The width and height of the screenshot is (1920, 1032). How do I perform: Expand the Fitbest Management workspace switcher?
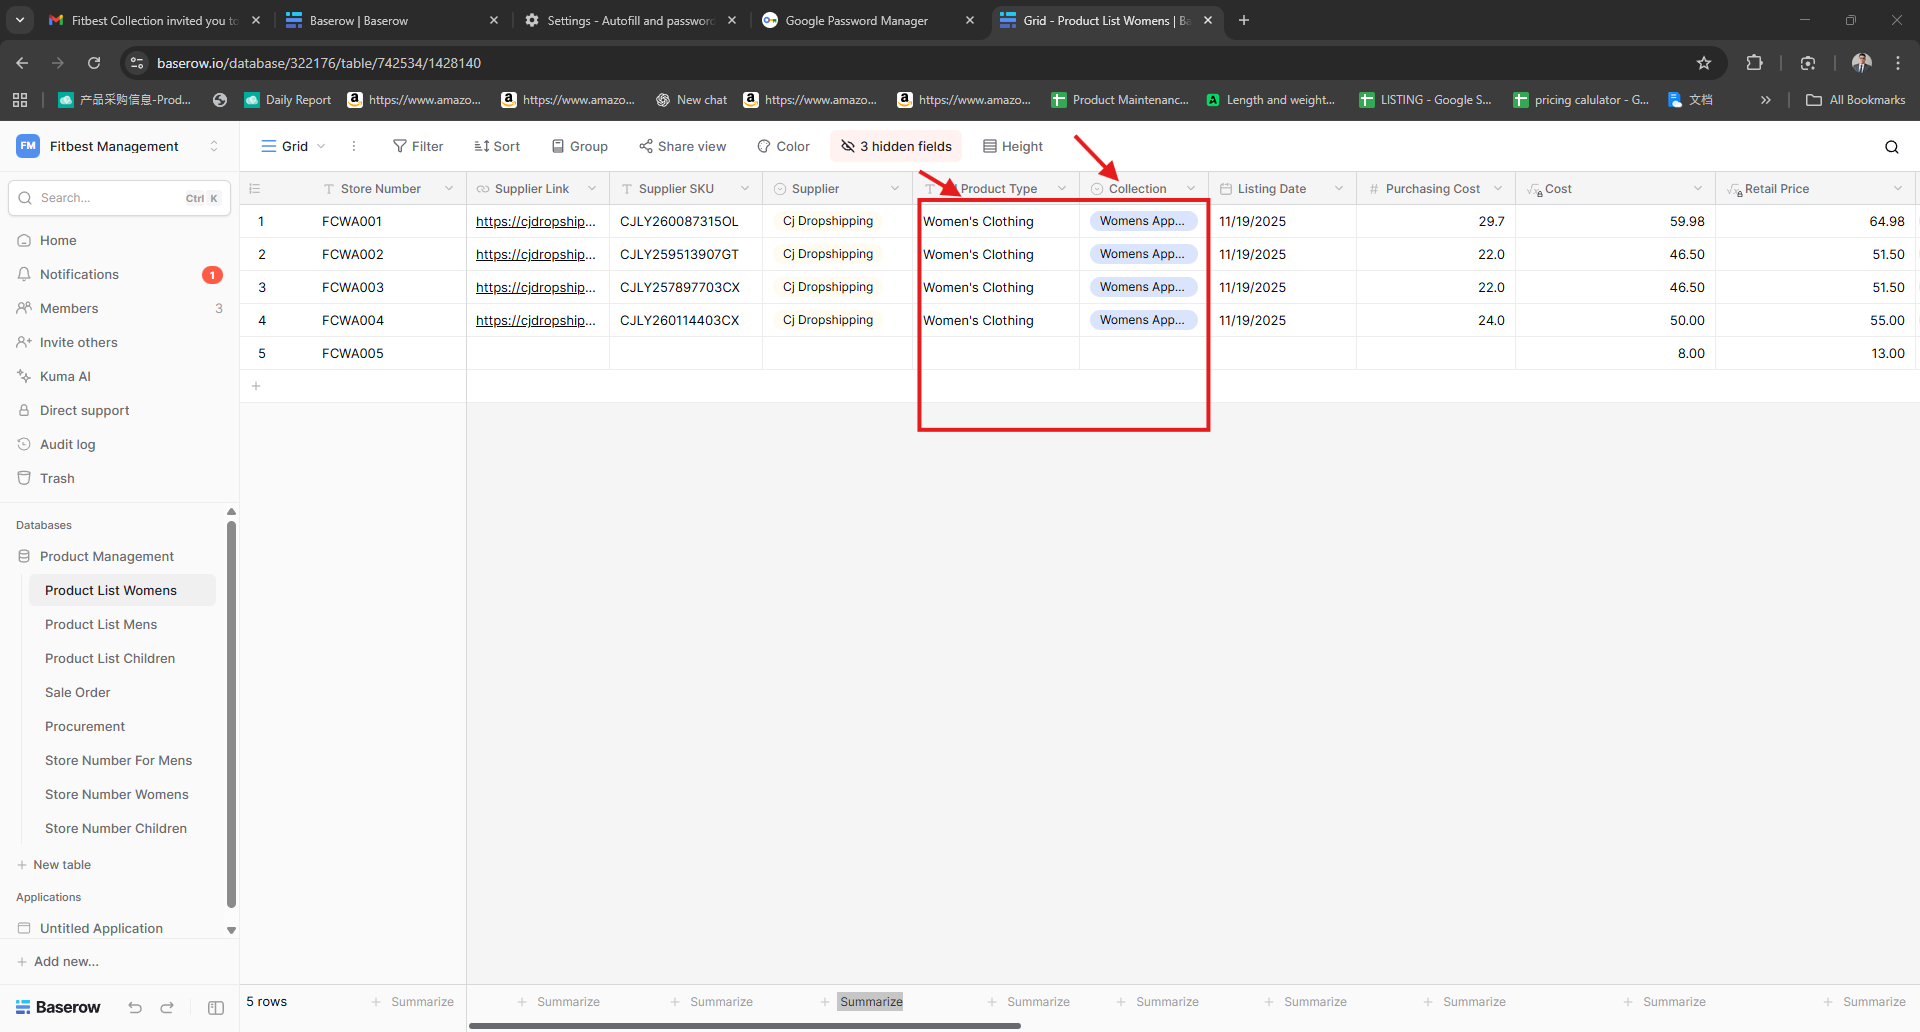[213, 146]
